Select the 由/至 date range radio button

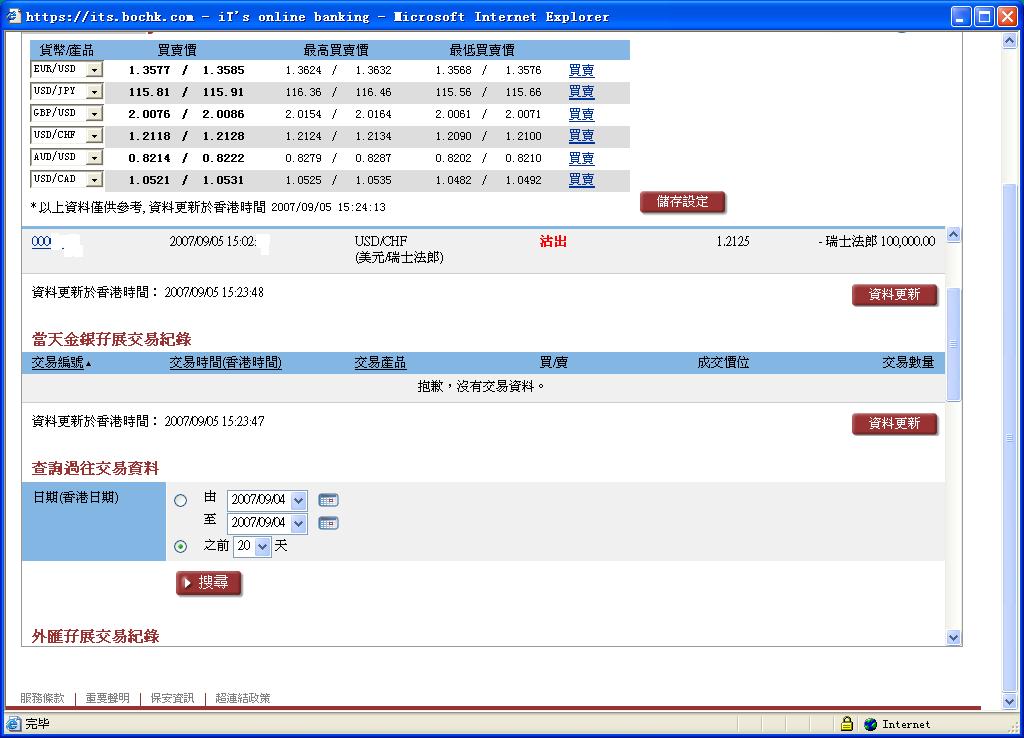point(180,500)
